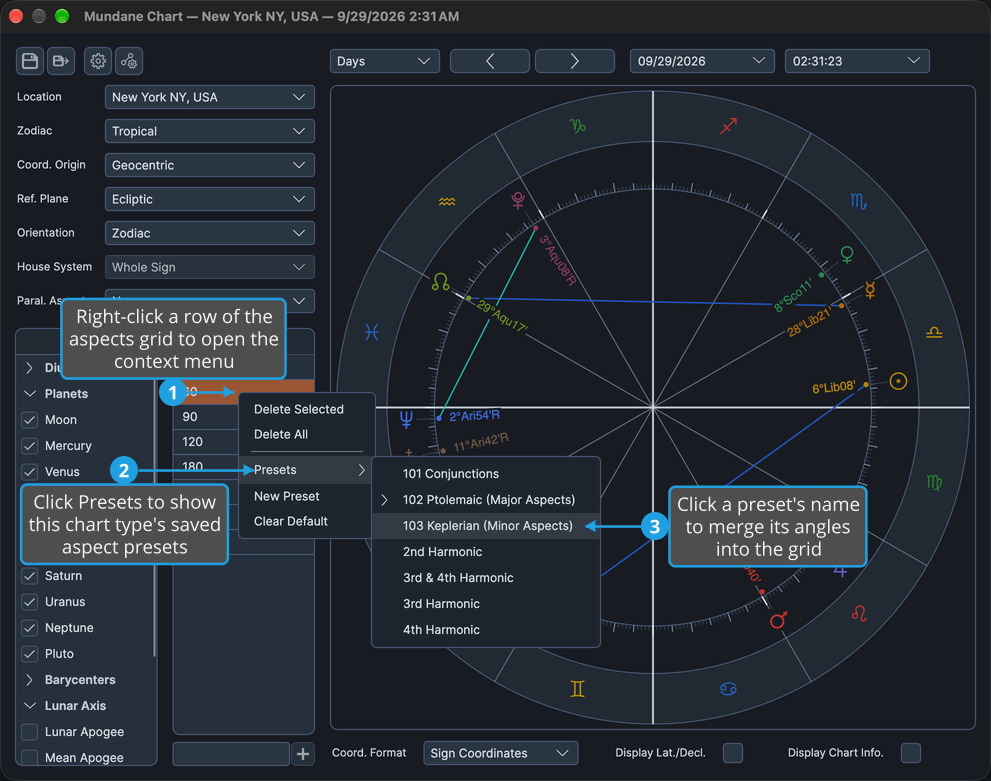Open the Orientation dropdown
The height and width of the screenshot is (781, 991).
(x=209, y=233)
